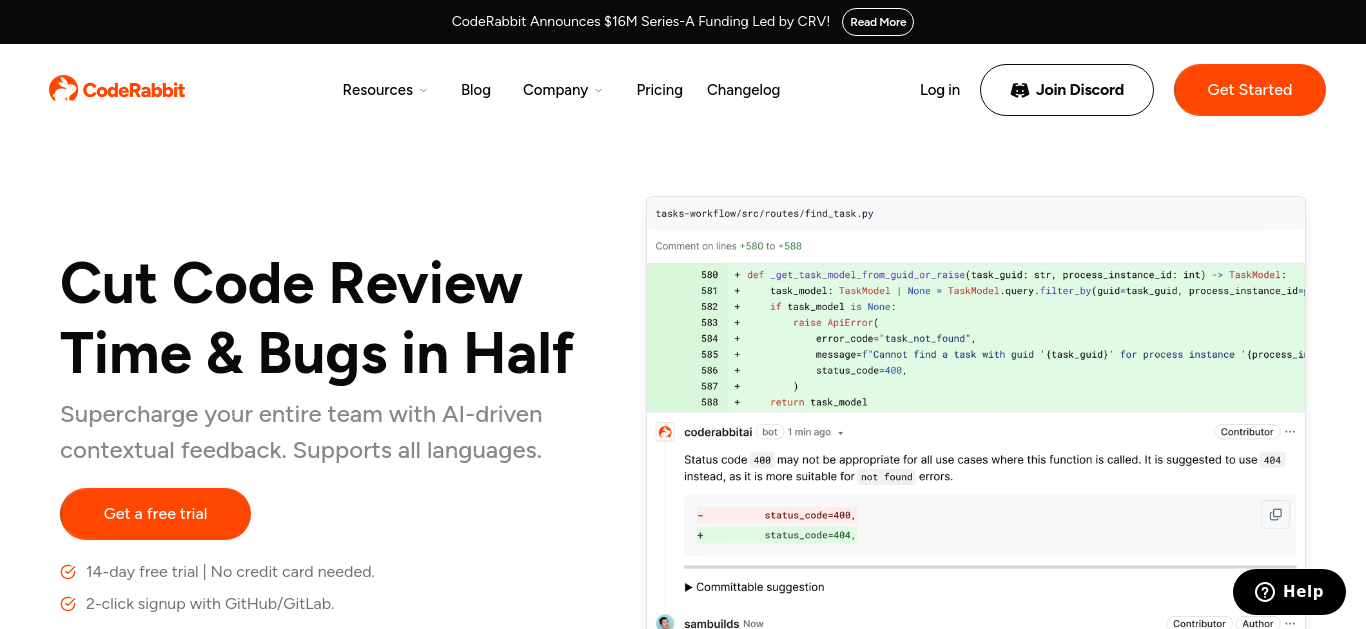Click the Get Started button
Image resolution: width=1366 pixels, height=629 pixels.
pos(1250,90)
